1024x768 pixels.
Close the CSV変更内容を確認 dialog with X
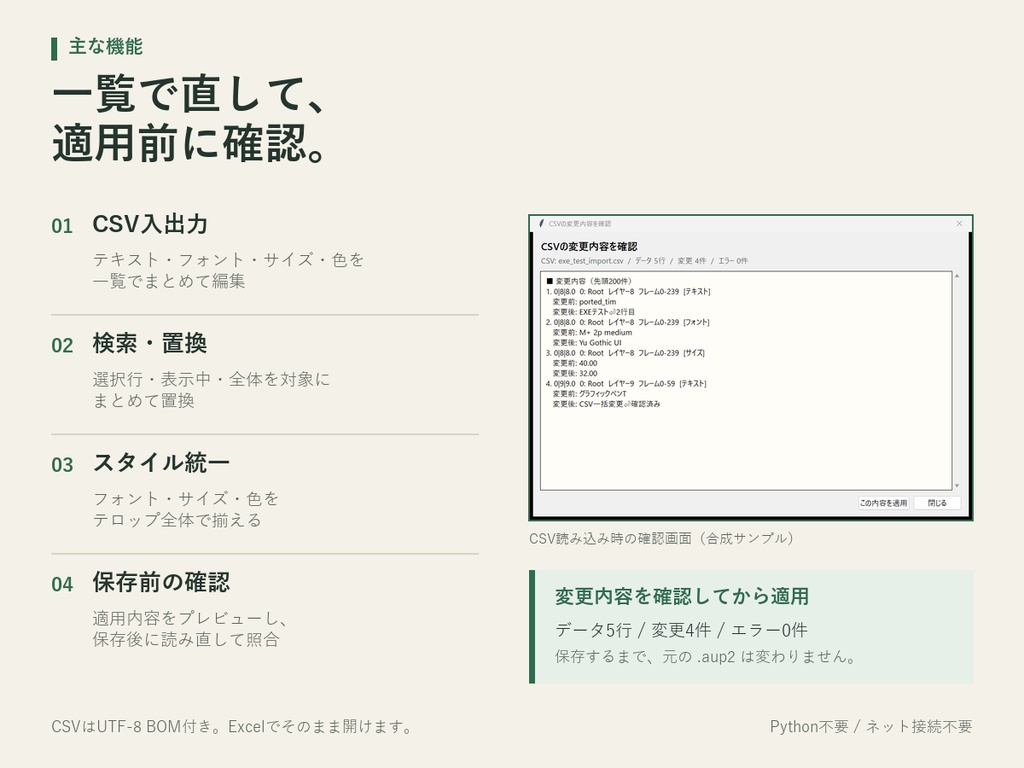coord(959,223)
